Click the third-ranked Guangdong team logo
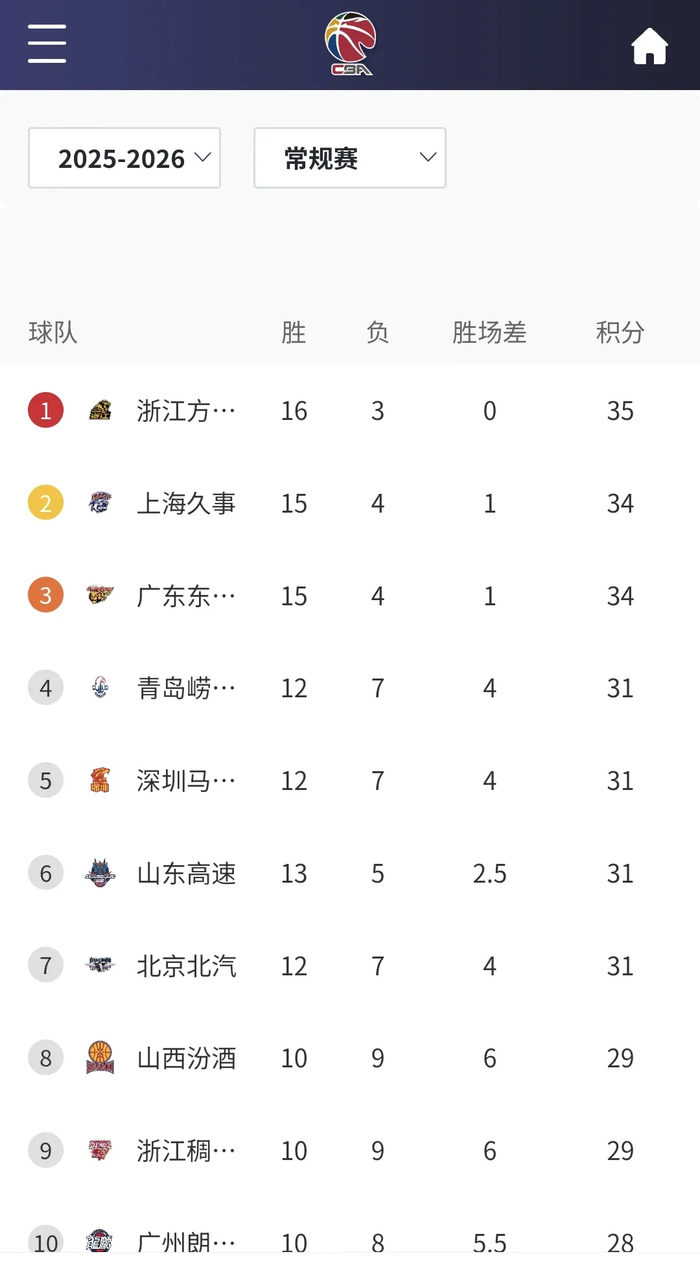Viewport: 700px width, 1265px height. pyautogui.click(x=100, y=595)
